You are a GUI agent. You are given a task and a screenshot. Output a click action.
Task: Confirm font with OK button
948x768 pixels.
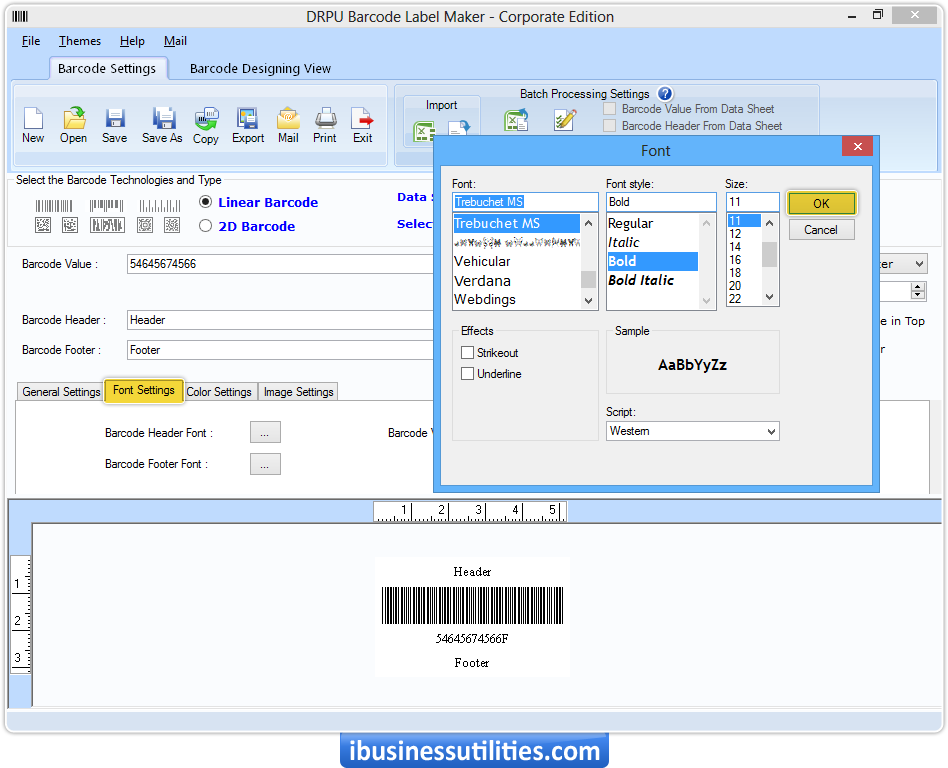[x=821, y=204]
